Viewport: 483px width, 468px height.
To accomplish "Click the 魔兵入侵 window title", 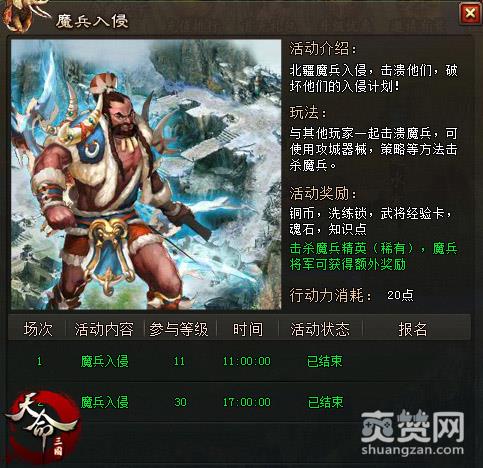I will pos(92,21).
